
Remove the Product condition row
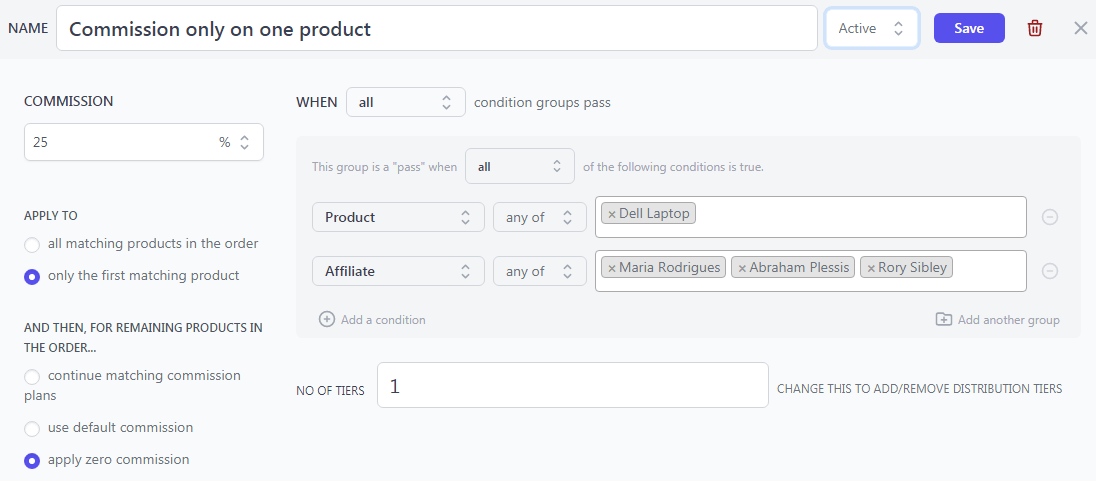1049,217
